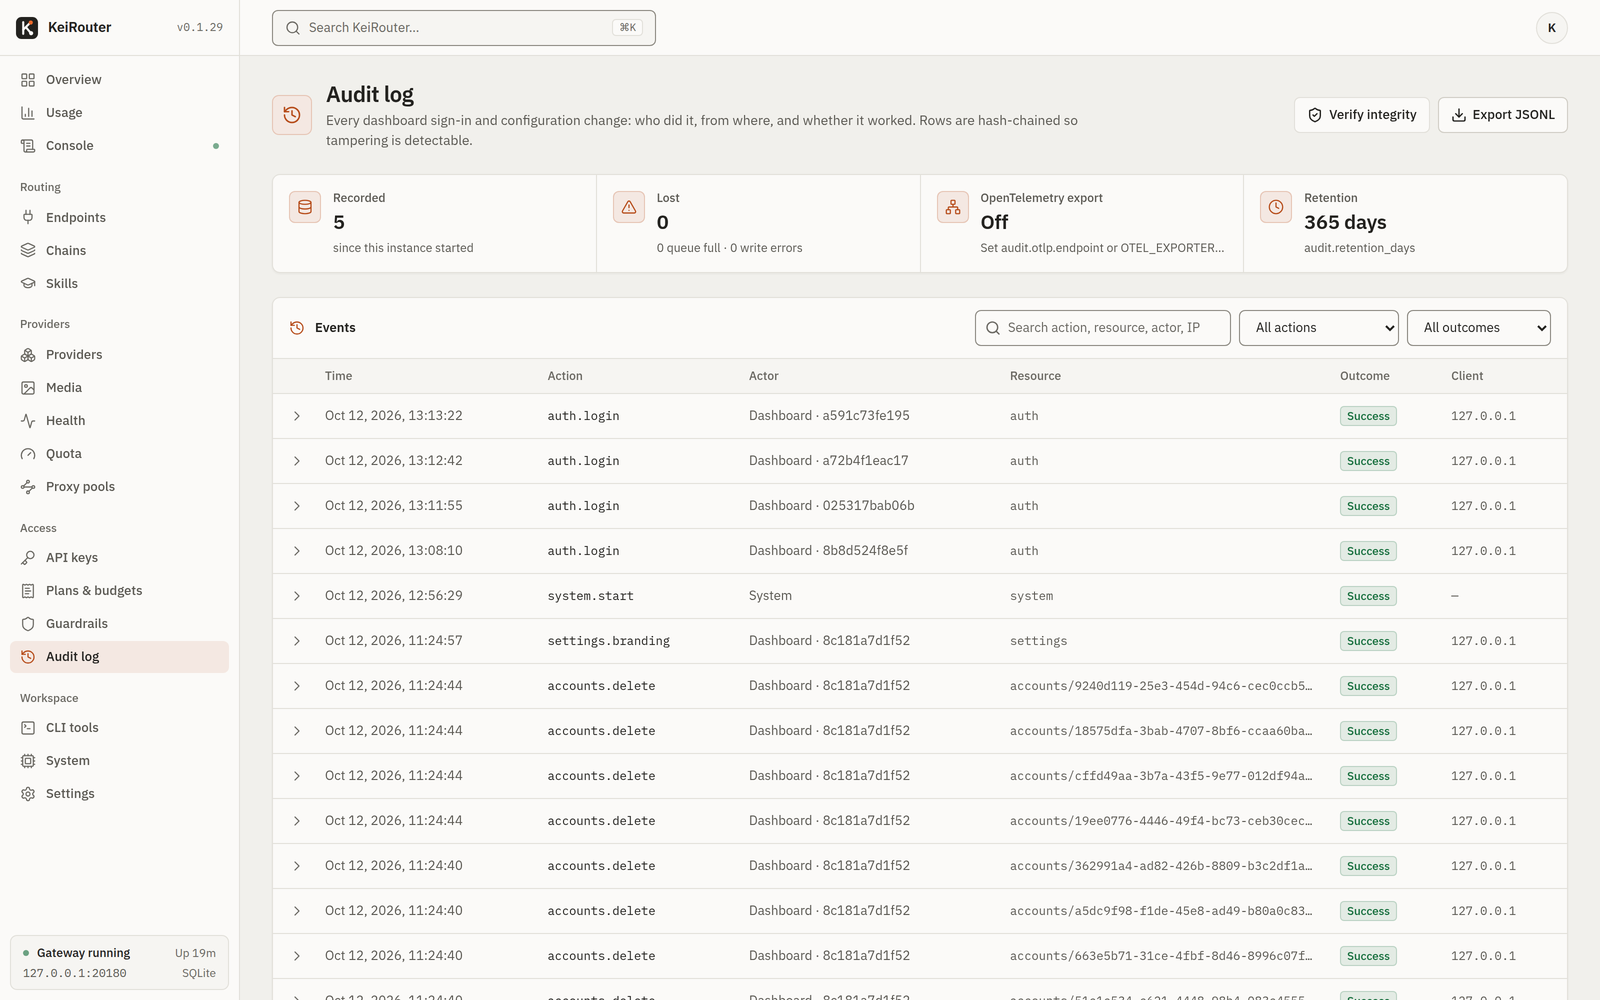Click OpenTelemetry export Off card
This screenshot has width=1600, height=1000.
[1082, 224]
